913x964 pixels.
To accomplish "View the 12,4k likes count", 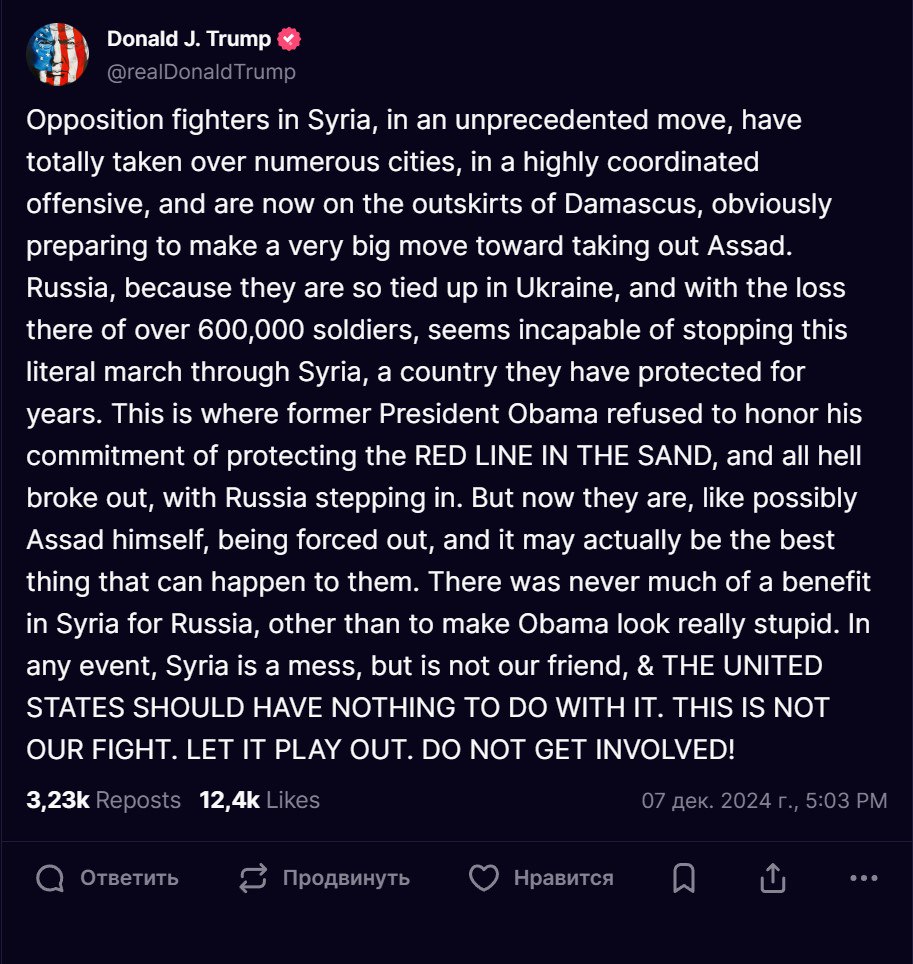I will [229, 800].
